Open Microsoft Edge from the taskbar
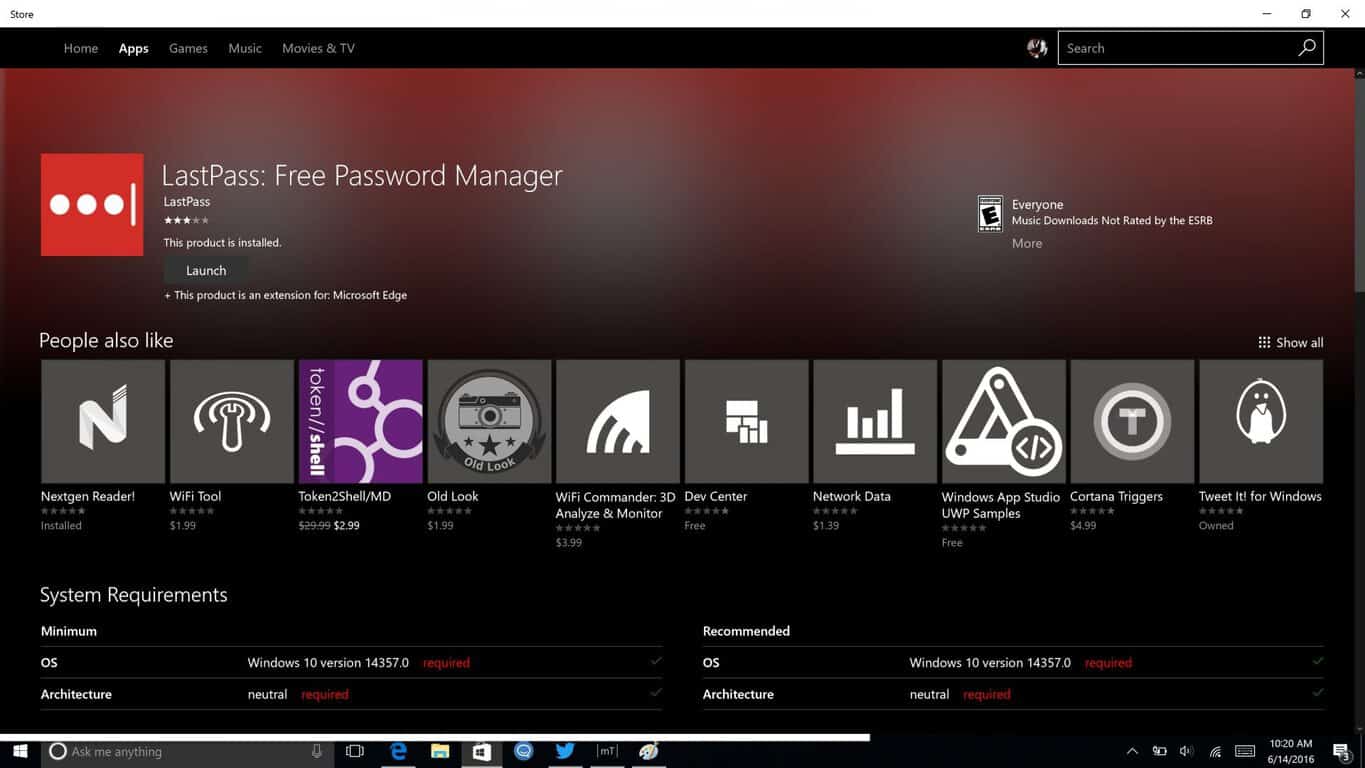The width and height of the screenshot is (1365, 768). 398,751
